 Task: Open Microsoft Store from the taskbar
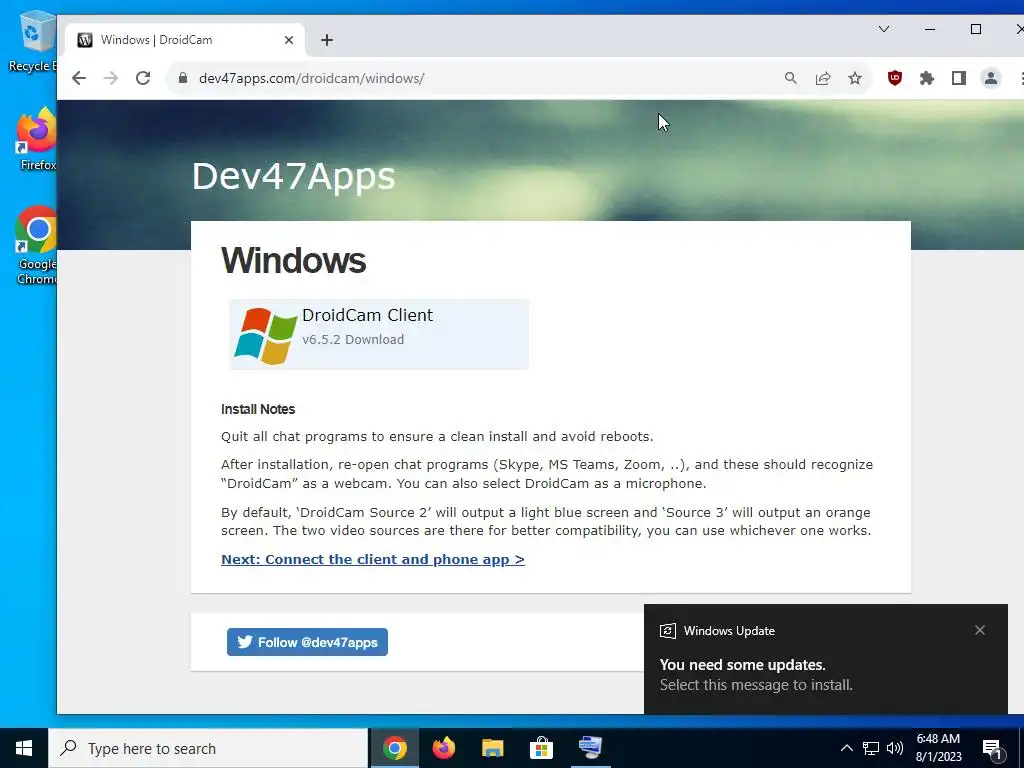[x=541, y=748]
